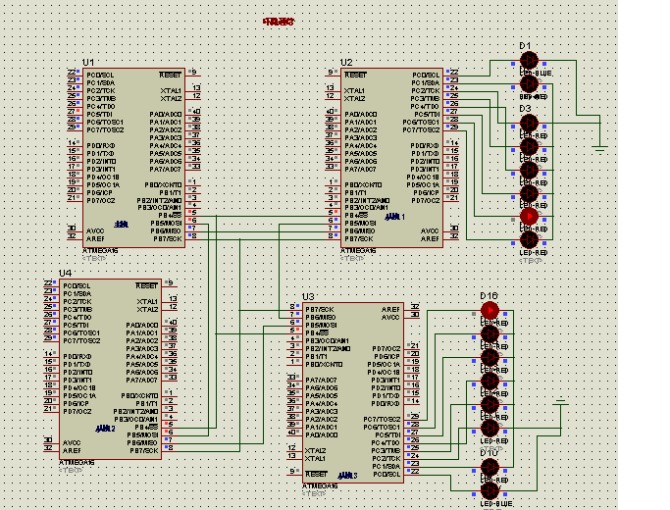Screen dimensions: 670x510
Task: Click the D1 LED at top right
Action: 527,60
